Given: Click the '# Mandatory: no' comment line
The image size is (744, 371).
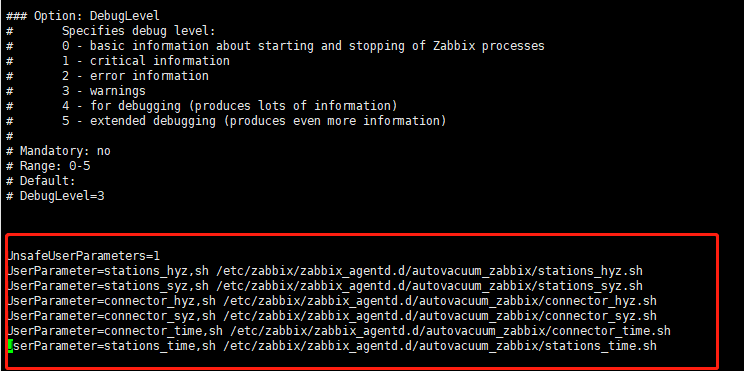Looking at the screenshot, I should [58, 151].
